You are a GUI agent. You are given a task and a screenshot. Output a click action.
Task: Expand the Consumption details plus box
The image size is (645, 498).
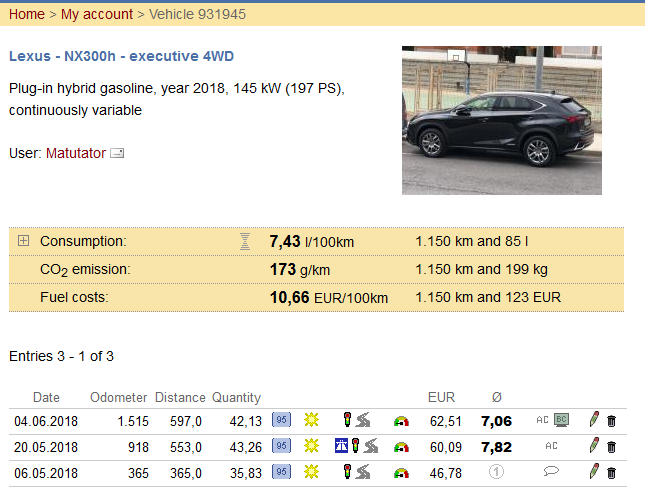(x=23, y=241)
